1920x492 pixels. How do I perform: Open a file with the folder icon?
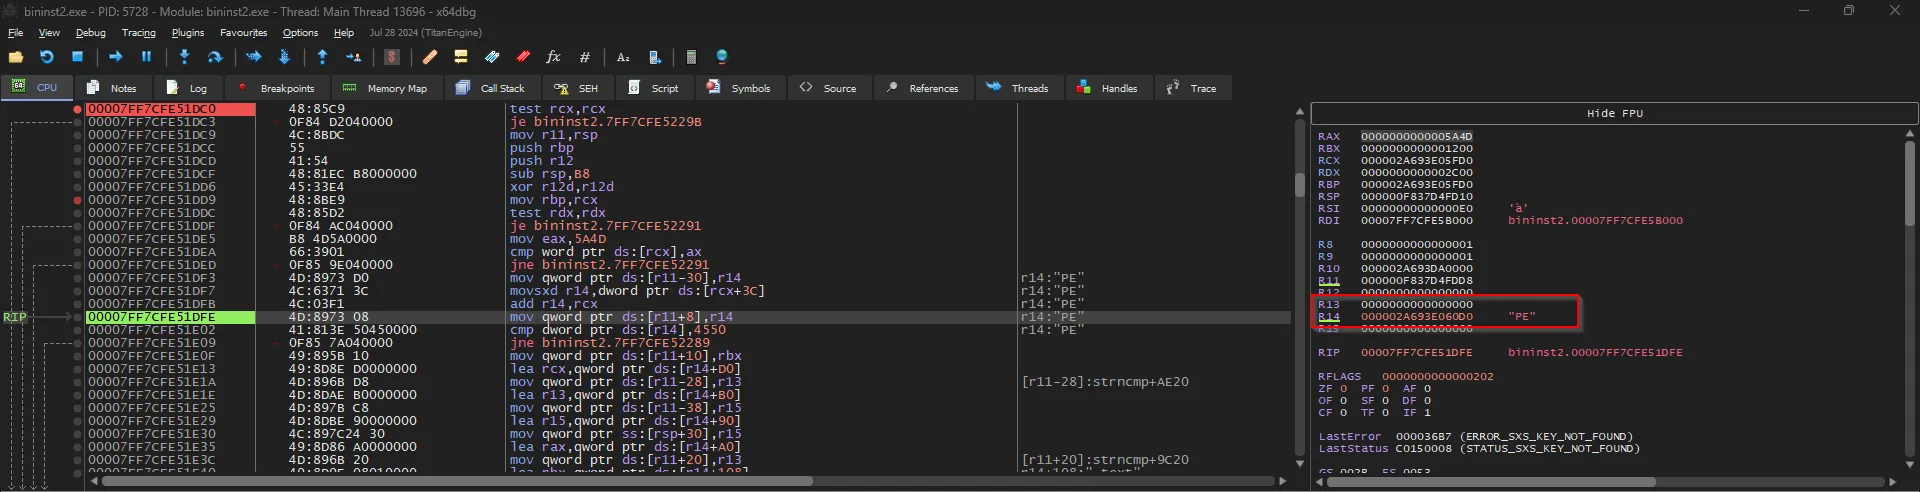tap(16, 57)
